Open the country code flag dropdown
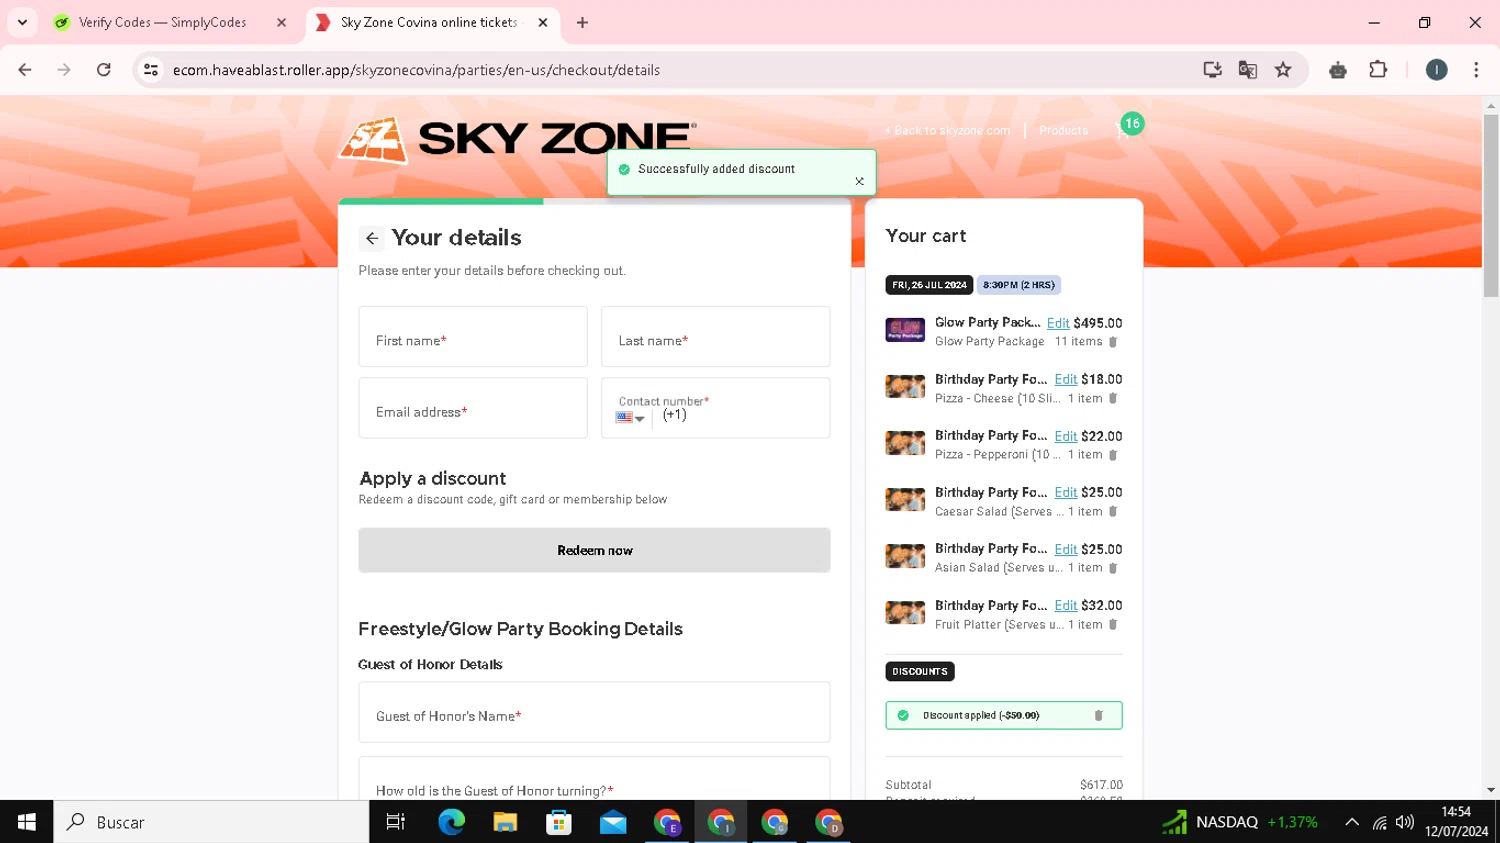Screen dimensions: 1500x843 tap(630, 418)
